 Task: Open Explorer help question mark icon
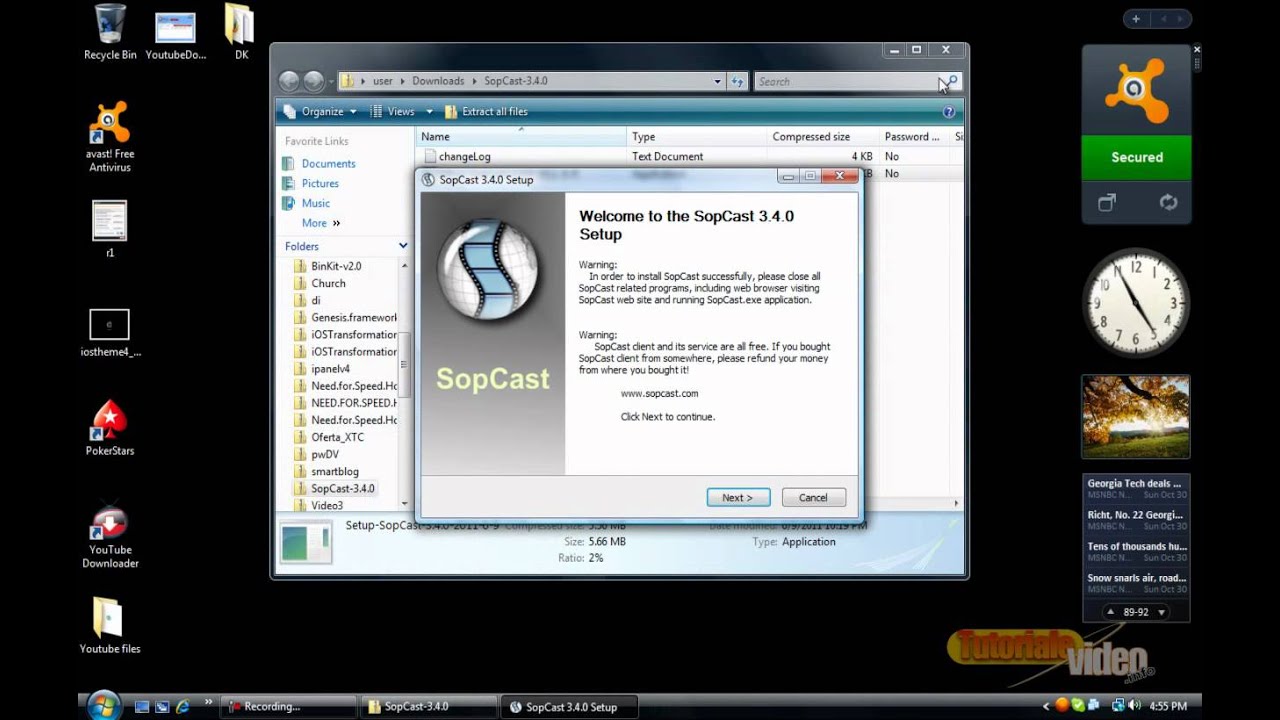(948, 112)
